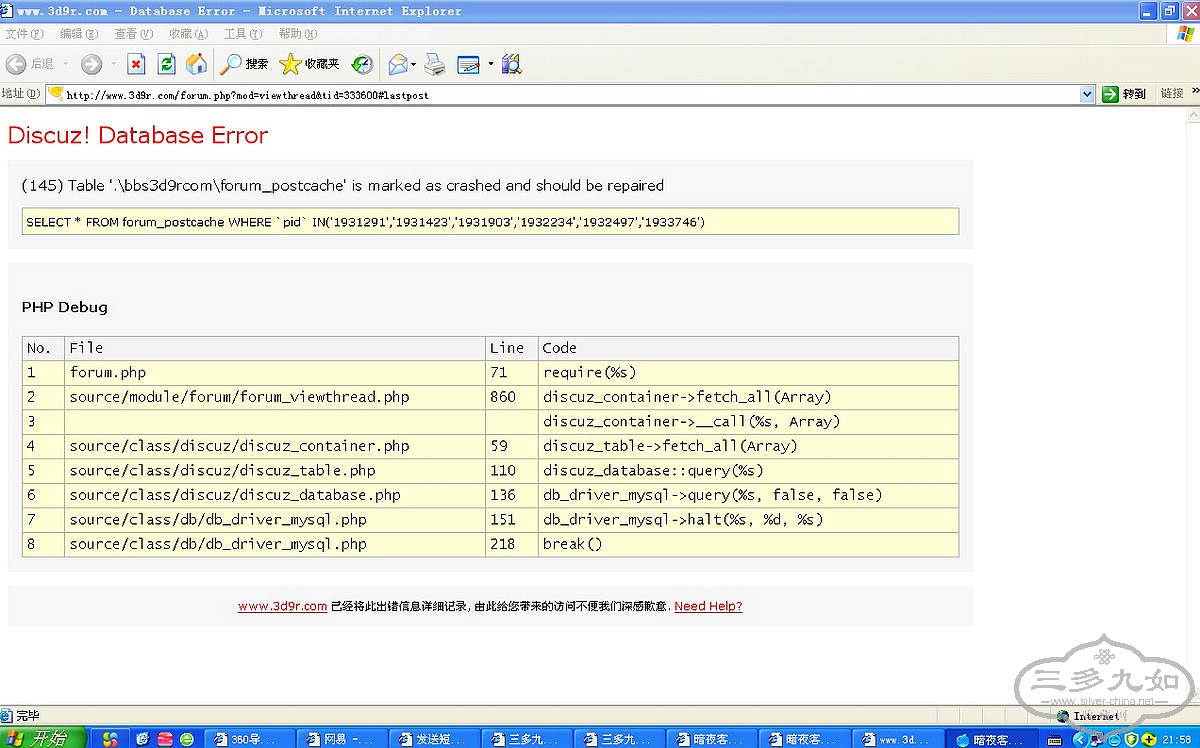This screenshot has width=1200, height=748.
Task: Open the 收藏(A) menu
Action: coord(188,34)
